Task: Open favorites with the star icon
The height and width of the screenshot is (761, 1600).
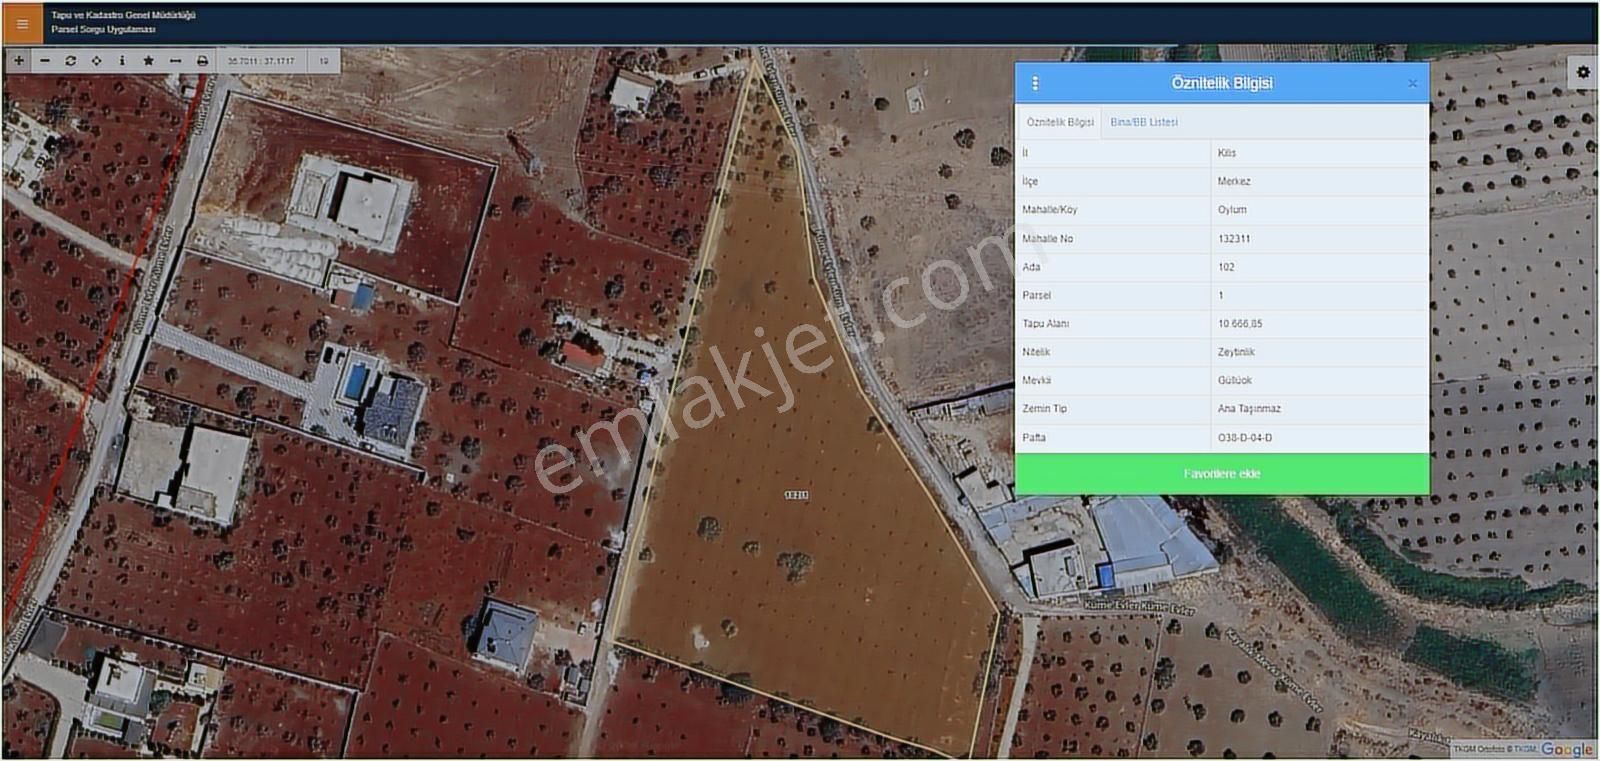Action: pyautogui.click(x=149, y=61)
